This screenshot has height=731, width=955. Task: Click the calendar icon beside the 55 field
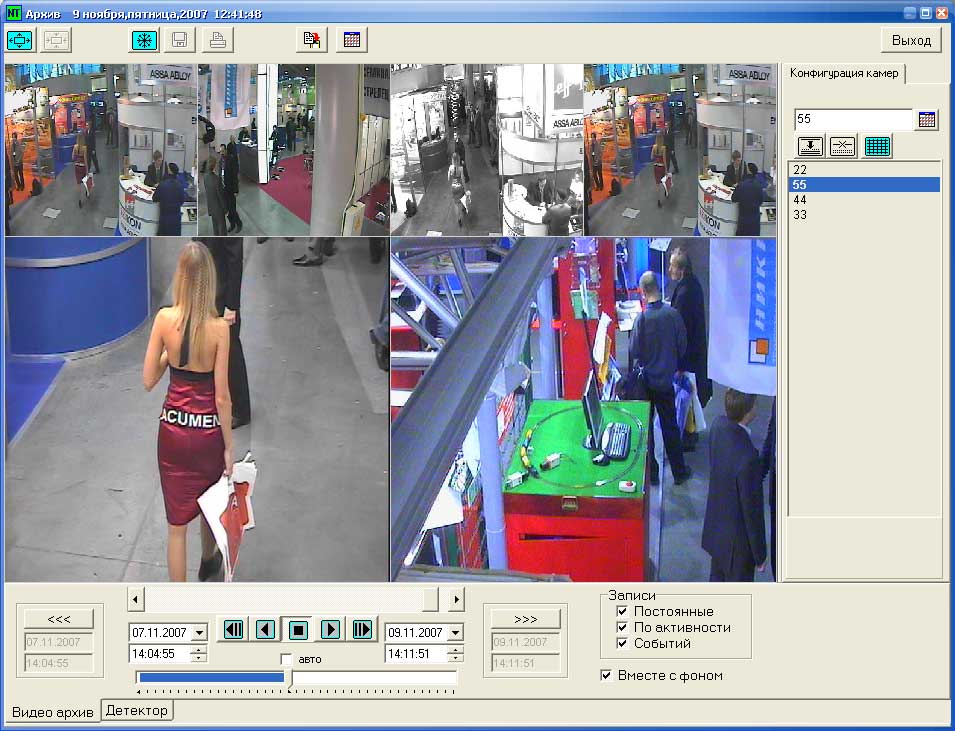coord(927,120)
